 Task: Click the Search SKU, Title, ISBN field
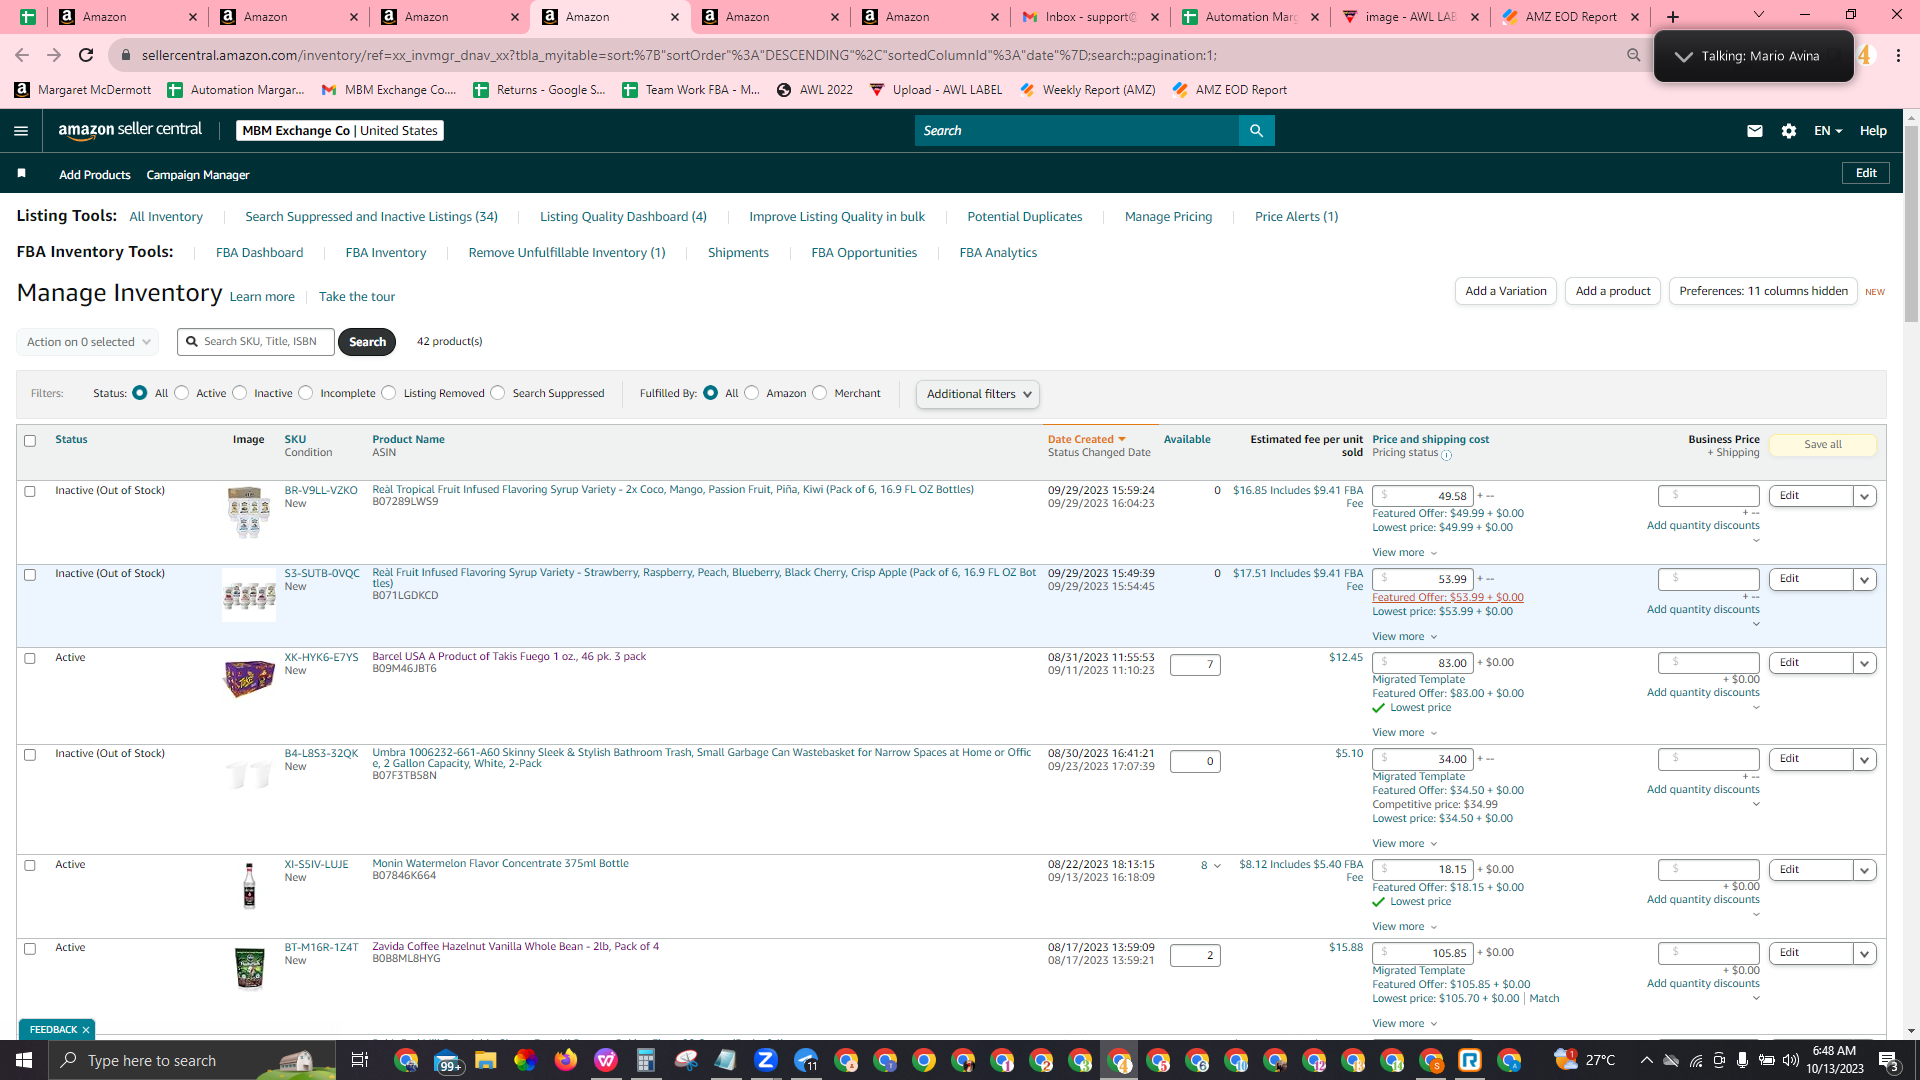(256, 342)
